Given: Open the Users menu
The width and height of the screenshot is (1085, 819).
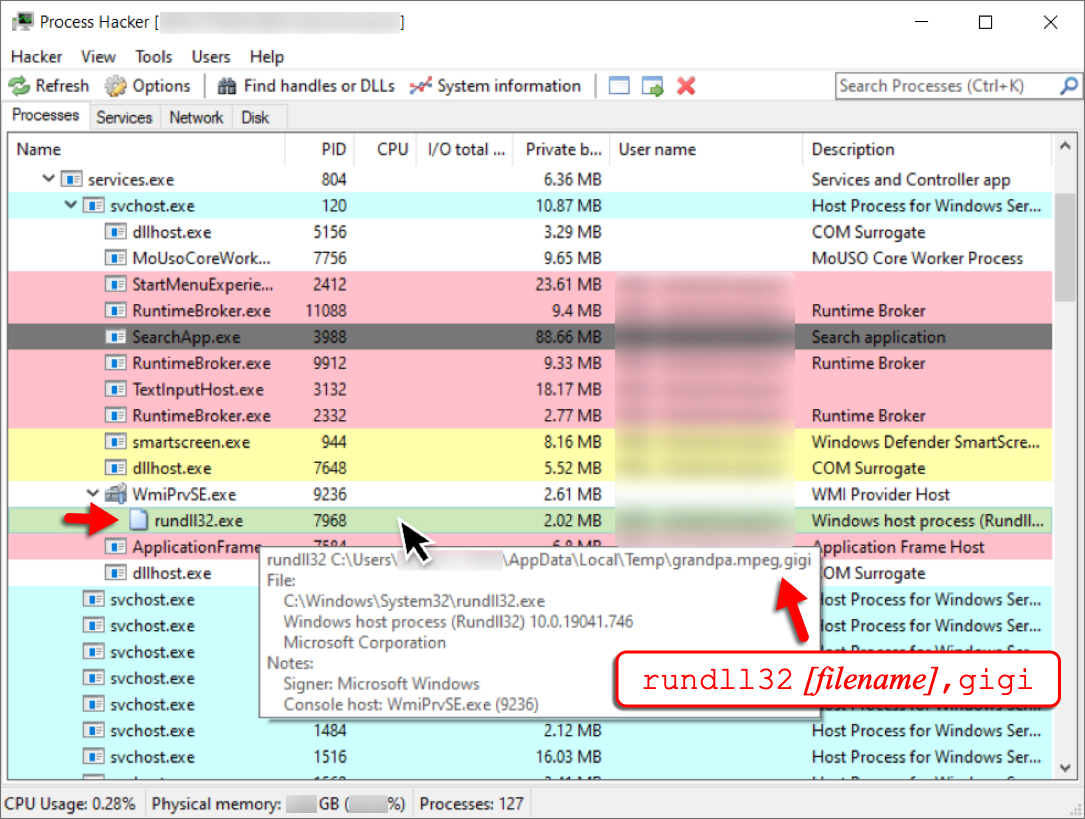Looking at the screenshot, I should [x=210, y=57].
